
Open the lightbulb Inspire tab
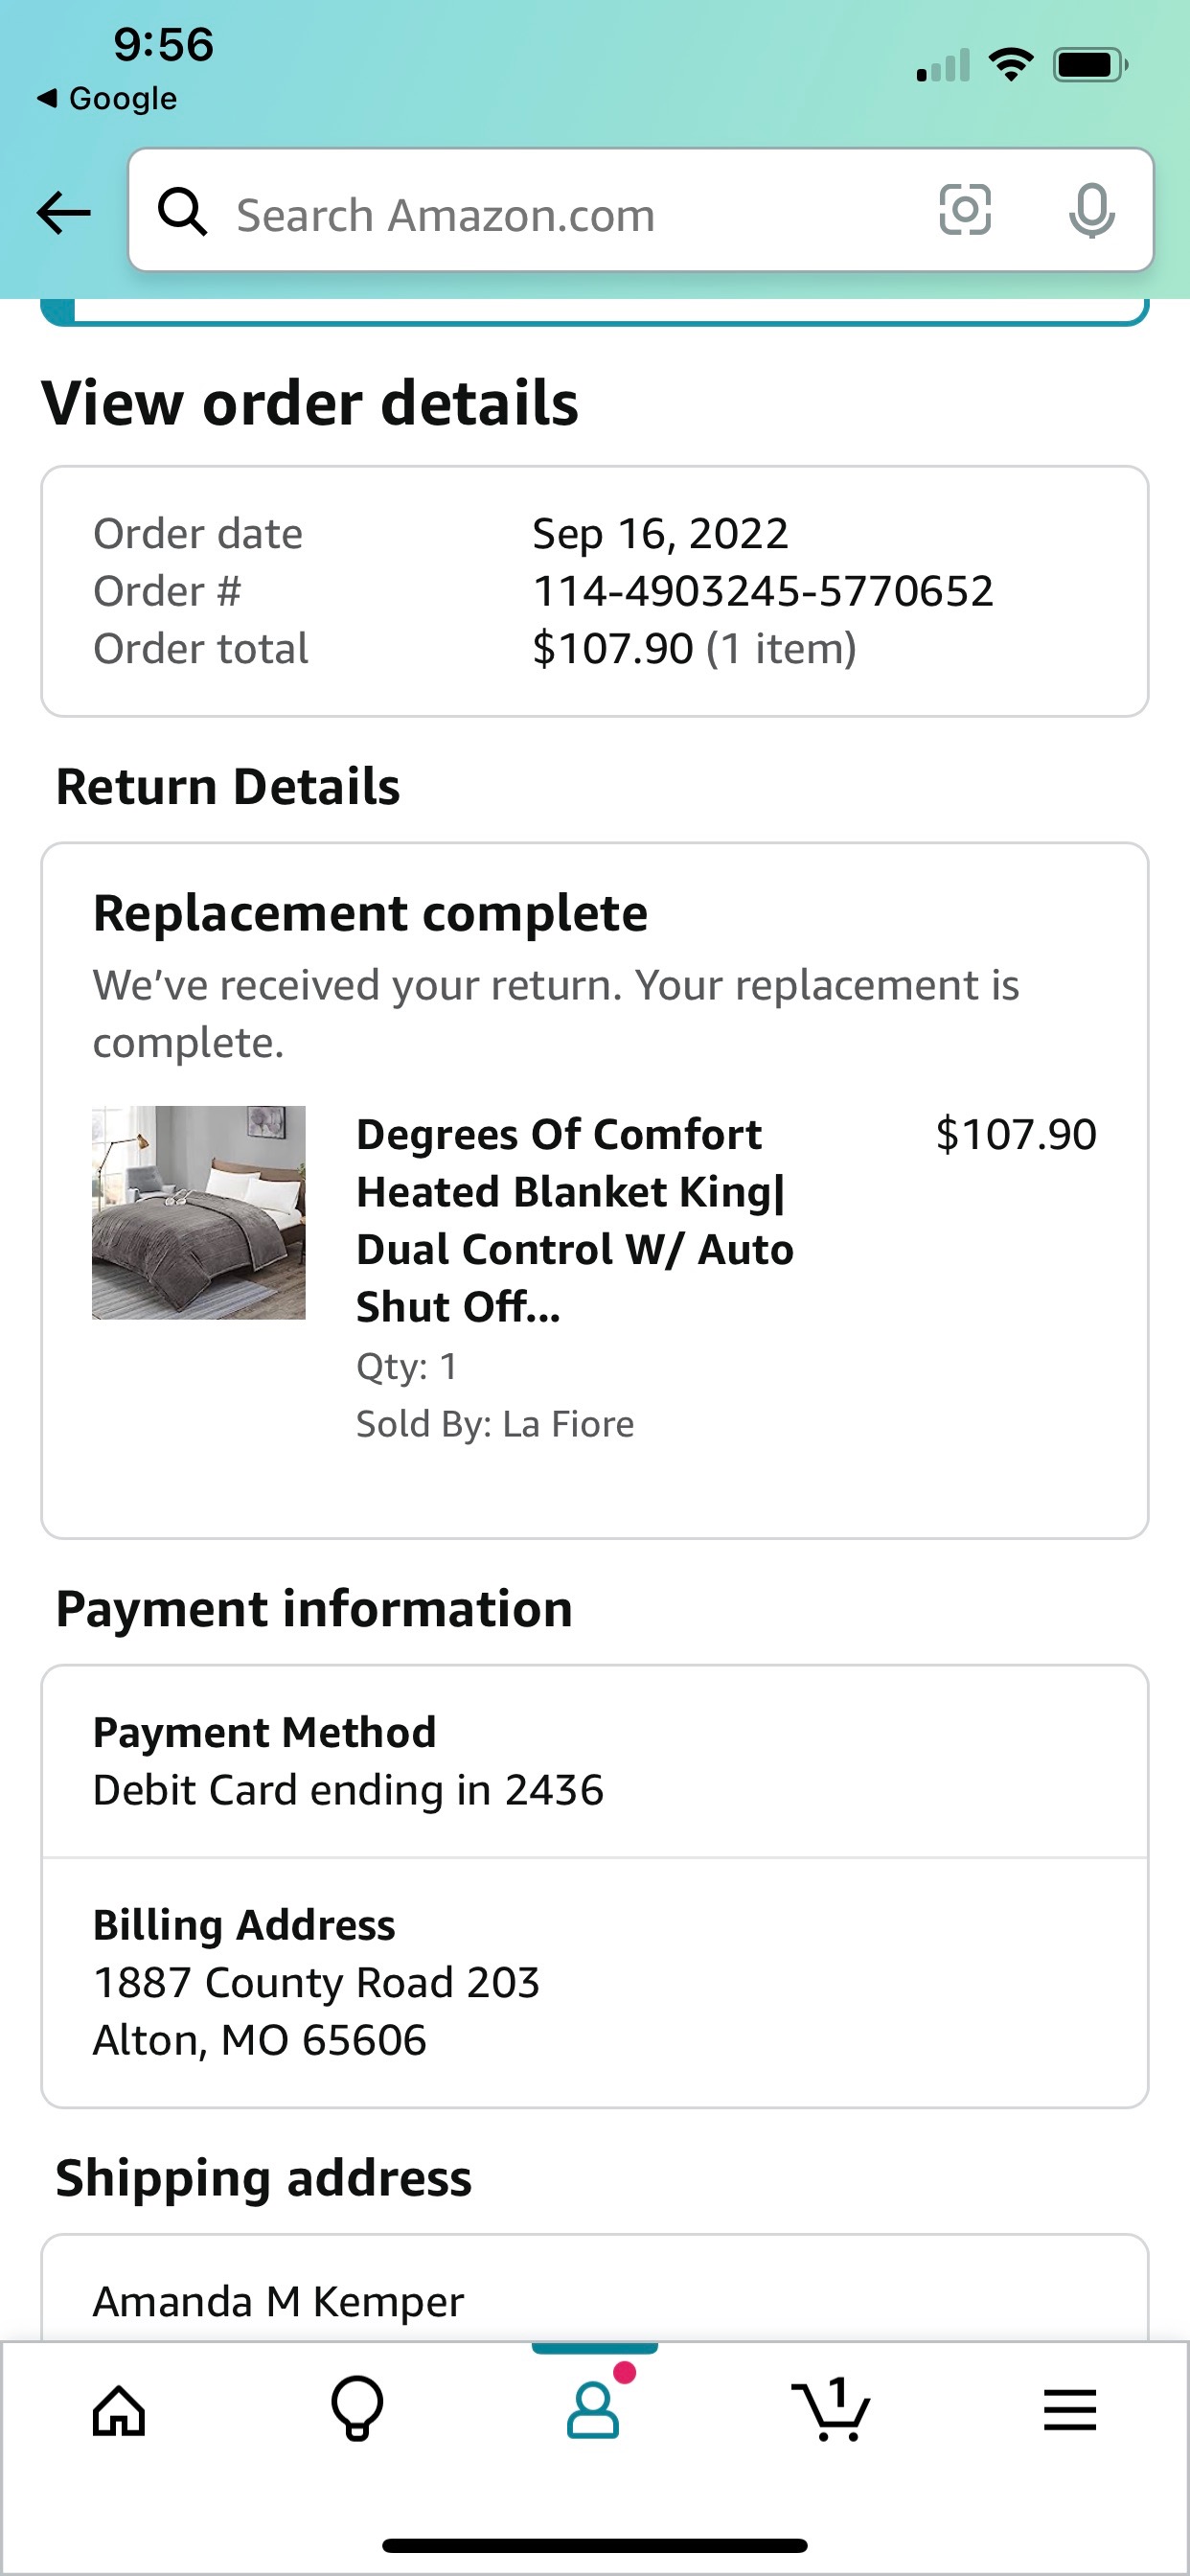tap(357, 2409)
